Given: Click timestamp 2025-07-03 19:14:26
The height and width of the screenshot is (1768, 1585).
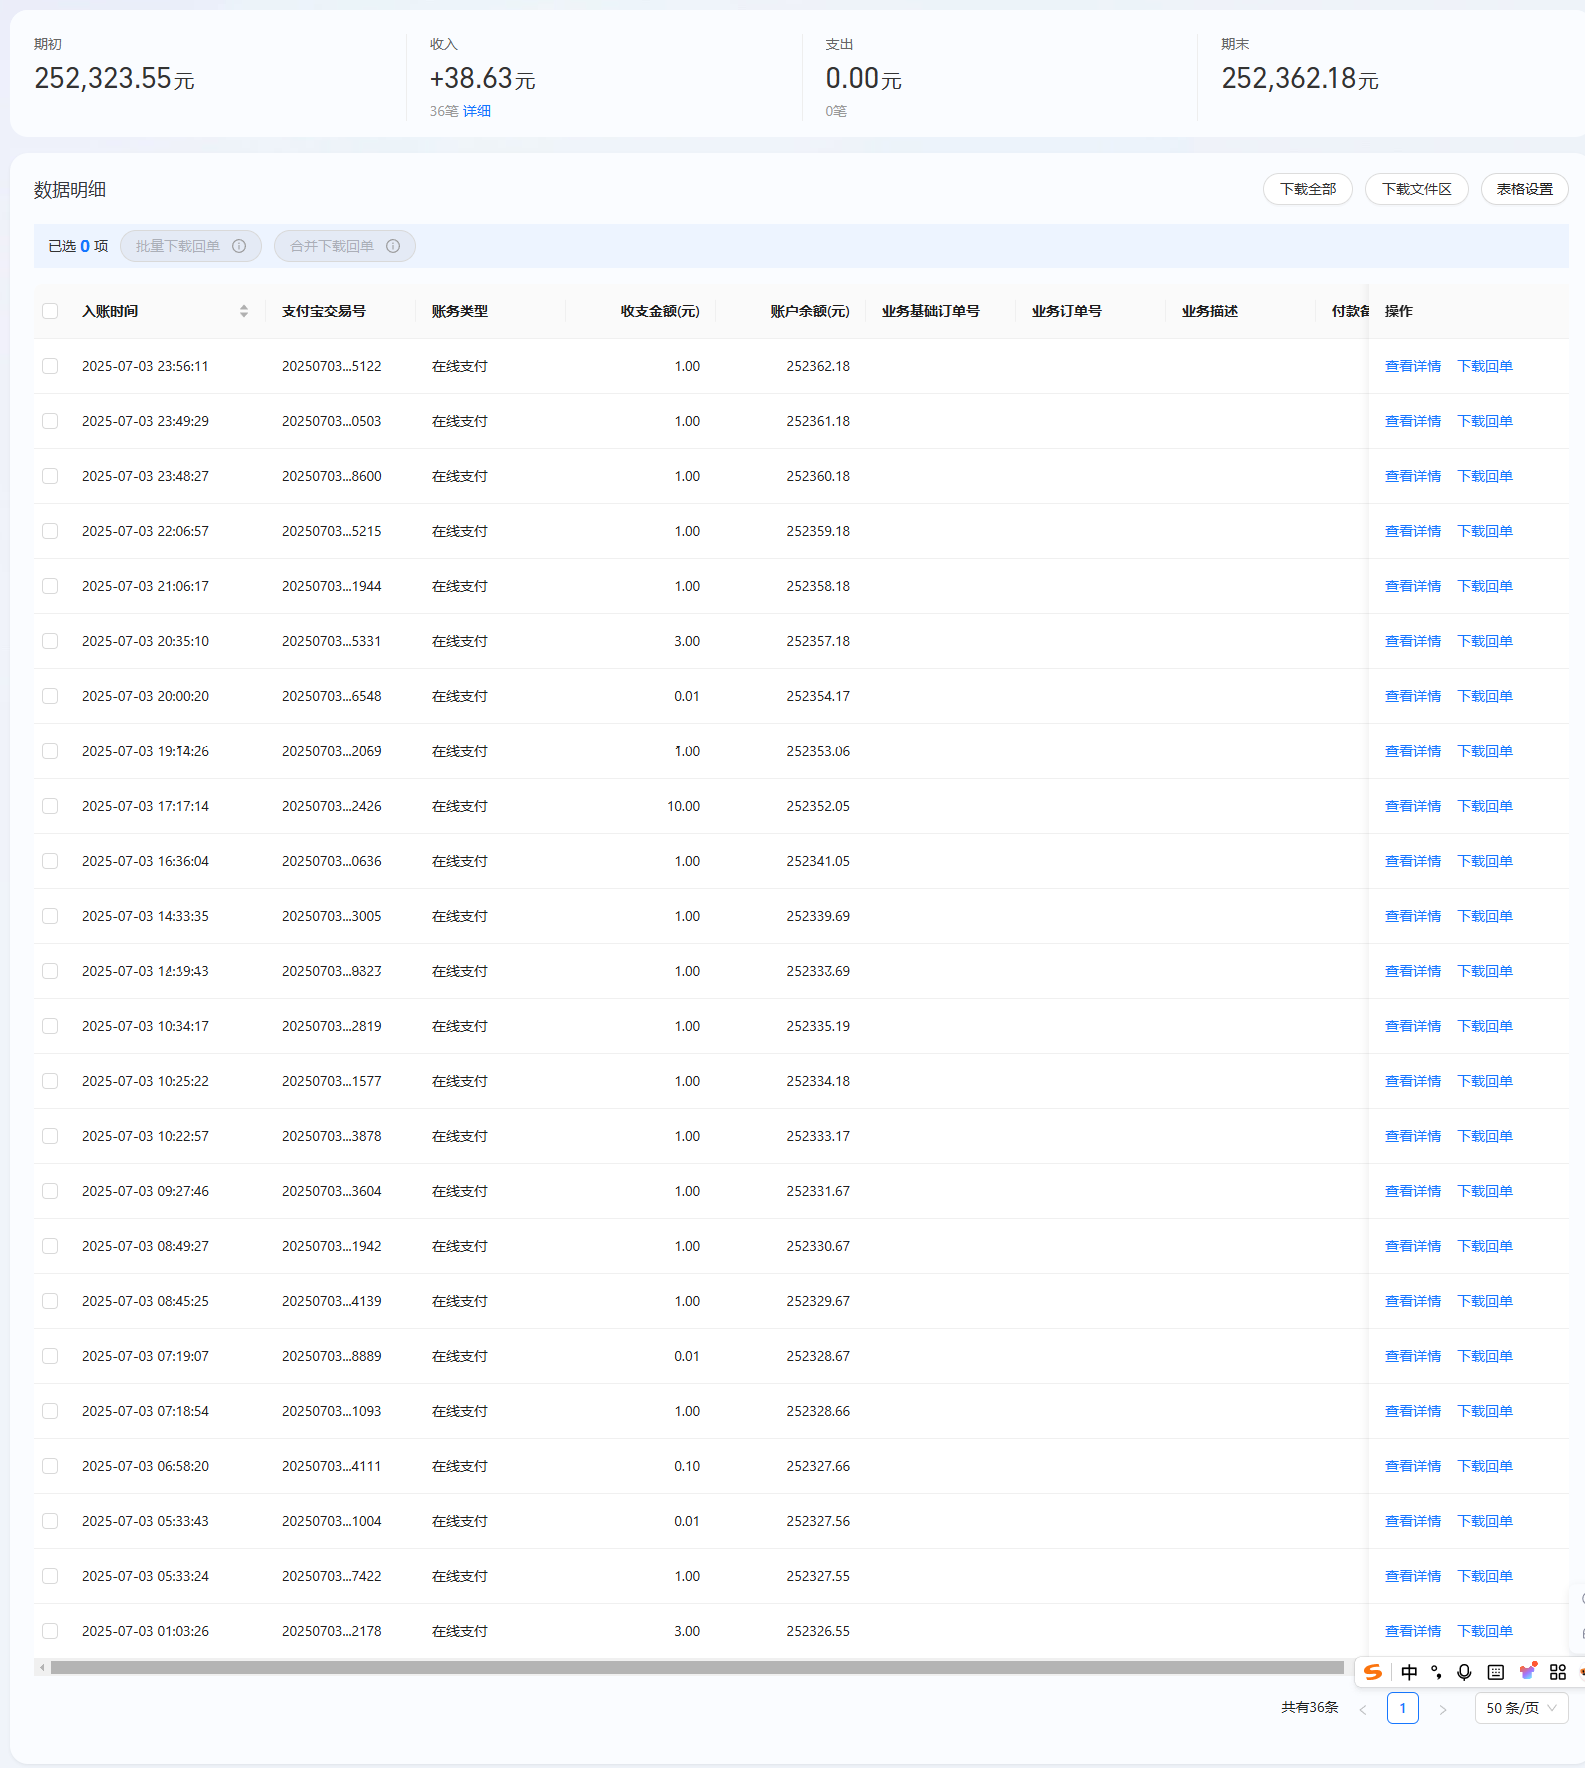Looking at the screenshot, I should click(145, 751).
